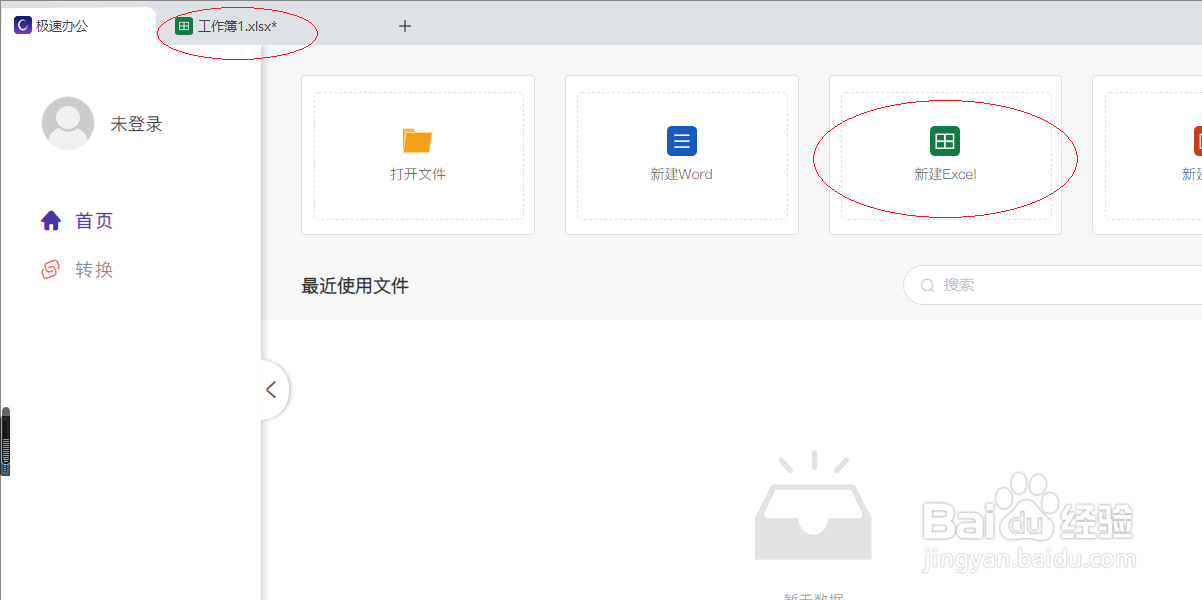Collapse the left sidebar with the chevron

[x=271, y=390]
